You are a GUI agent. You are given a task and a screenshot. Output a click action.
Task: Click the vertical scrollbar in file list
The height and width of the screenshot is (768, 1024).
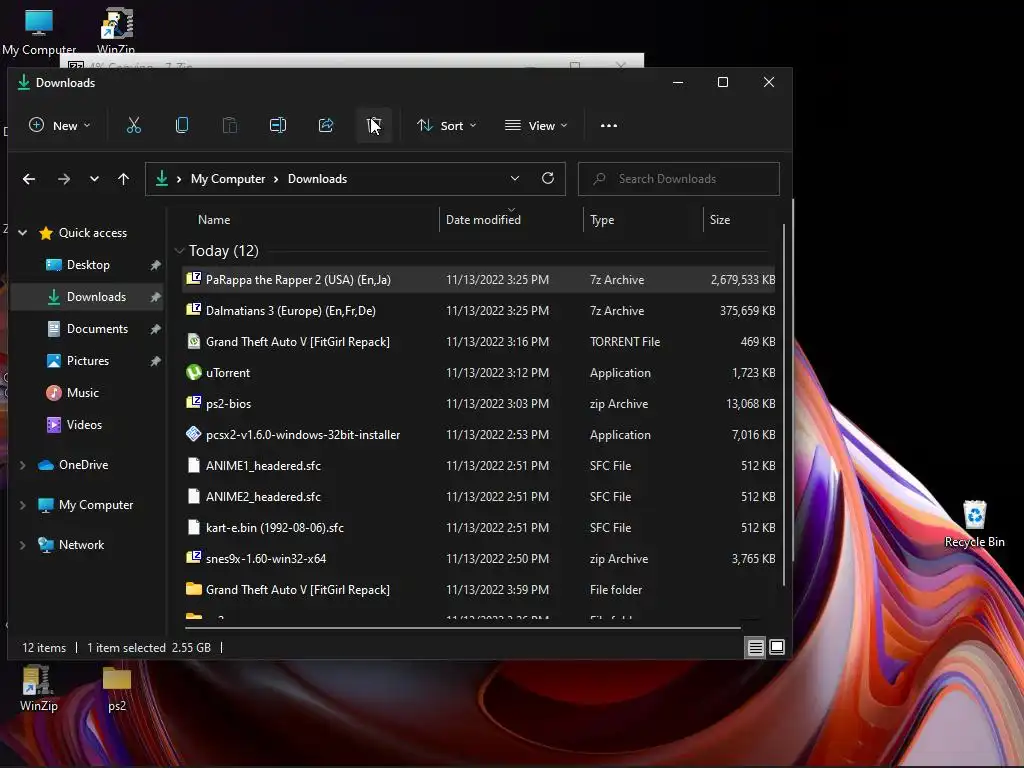coord(784,405)
